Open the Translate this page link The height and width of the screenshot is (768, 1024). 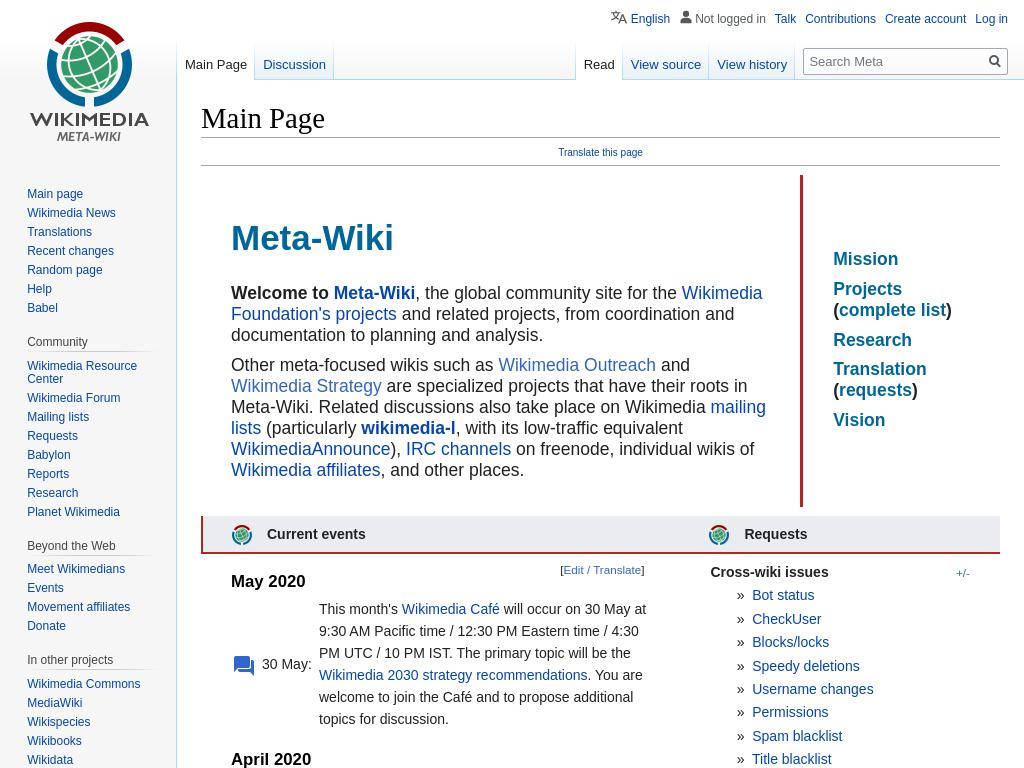pos(600,153)
